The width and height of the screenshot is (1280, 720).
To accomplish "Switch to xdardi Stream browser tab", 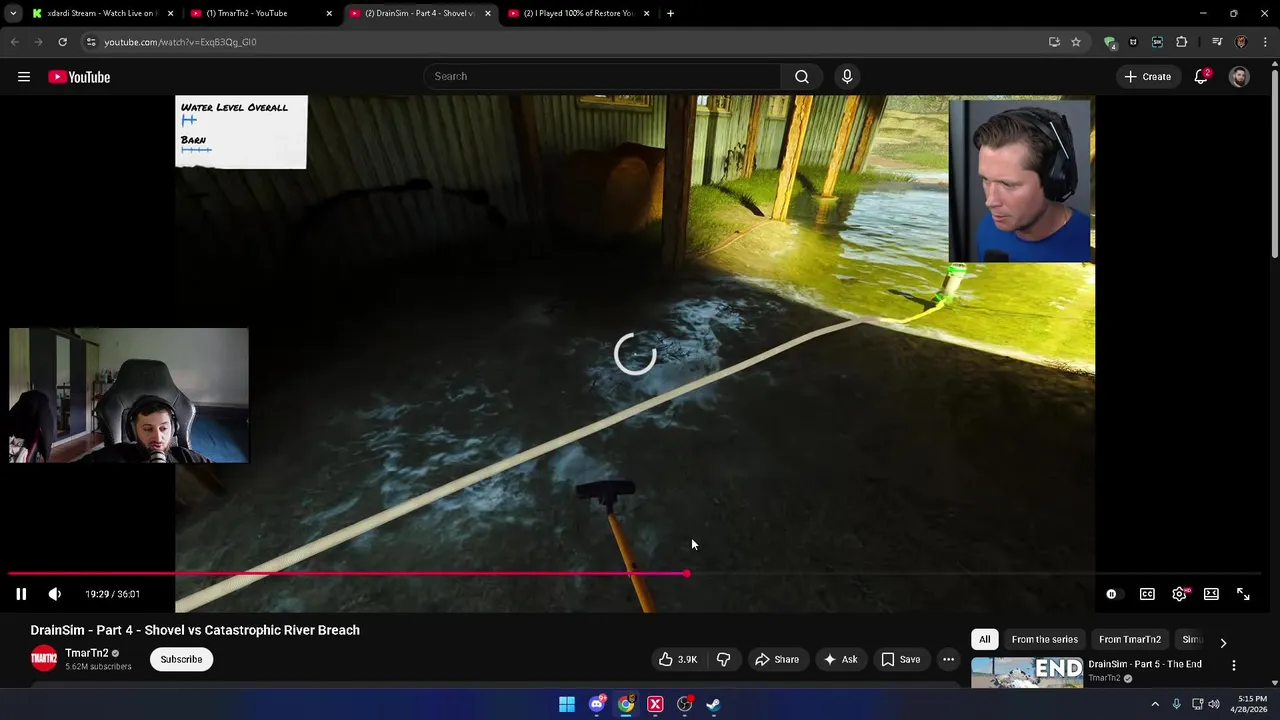I will click(x=102, y=13).
